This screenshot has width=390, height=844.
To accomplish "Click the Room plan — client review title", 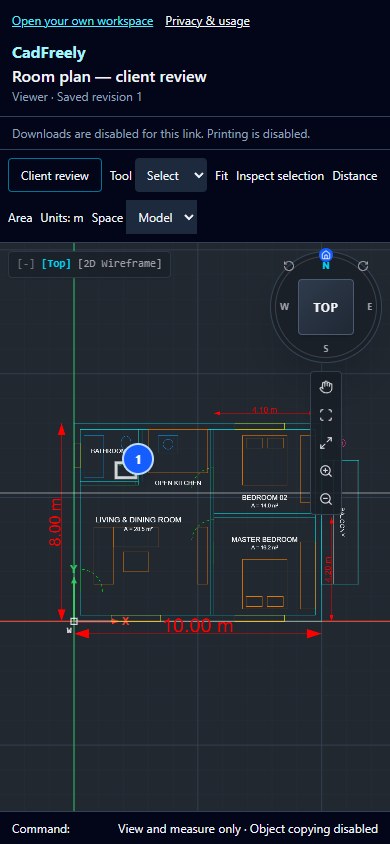I will [x=109, y=76].
